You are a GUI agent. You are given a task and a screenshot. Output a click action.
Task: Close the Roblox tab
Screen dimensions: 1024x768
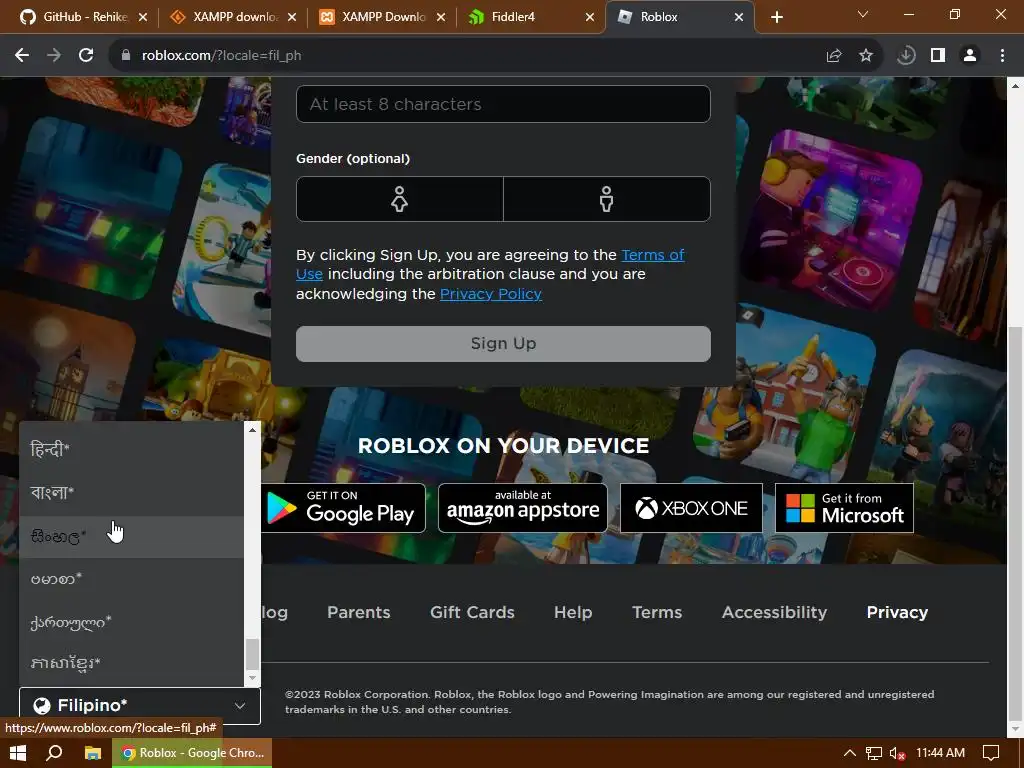(x=739, y=17)
